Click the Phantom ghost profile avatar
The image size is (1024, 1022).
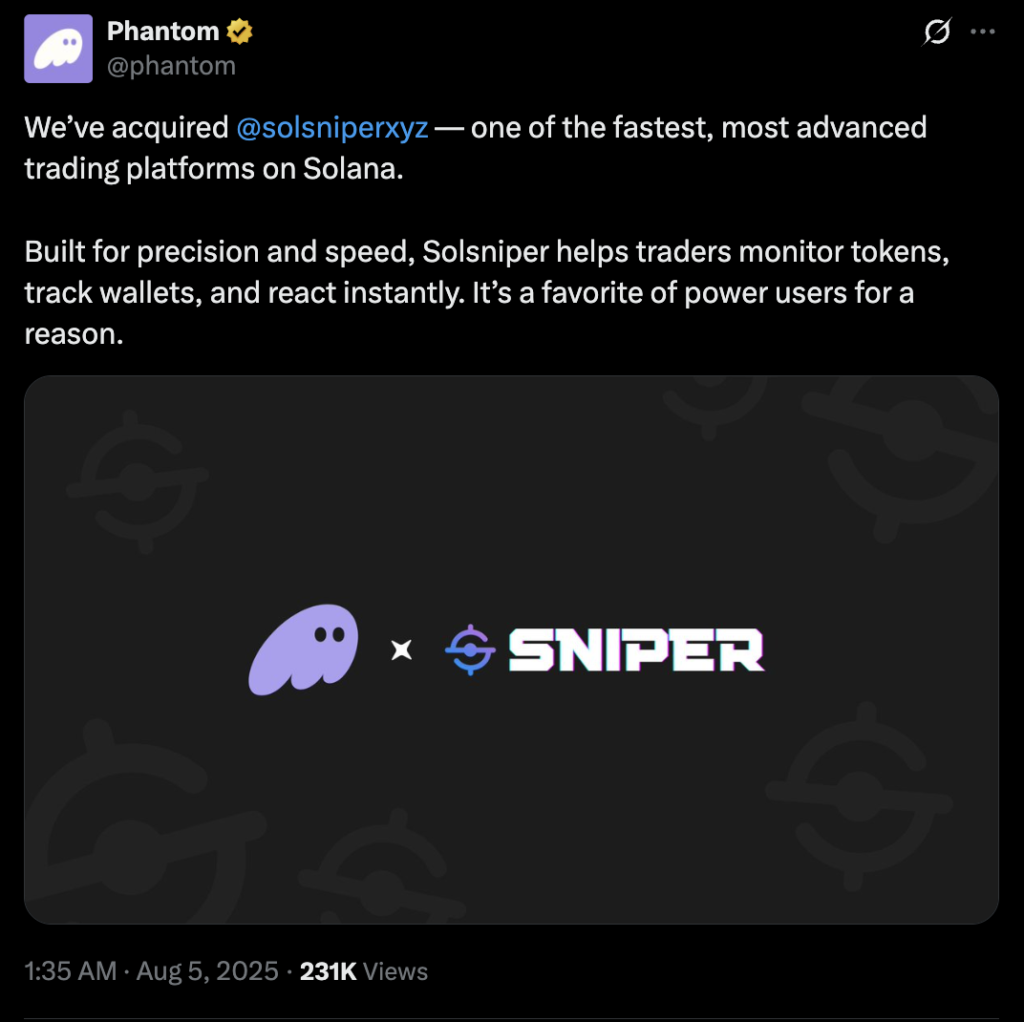(57, 47)
